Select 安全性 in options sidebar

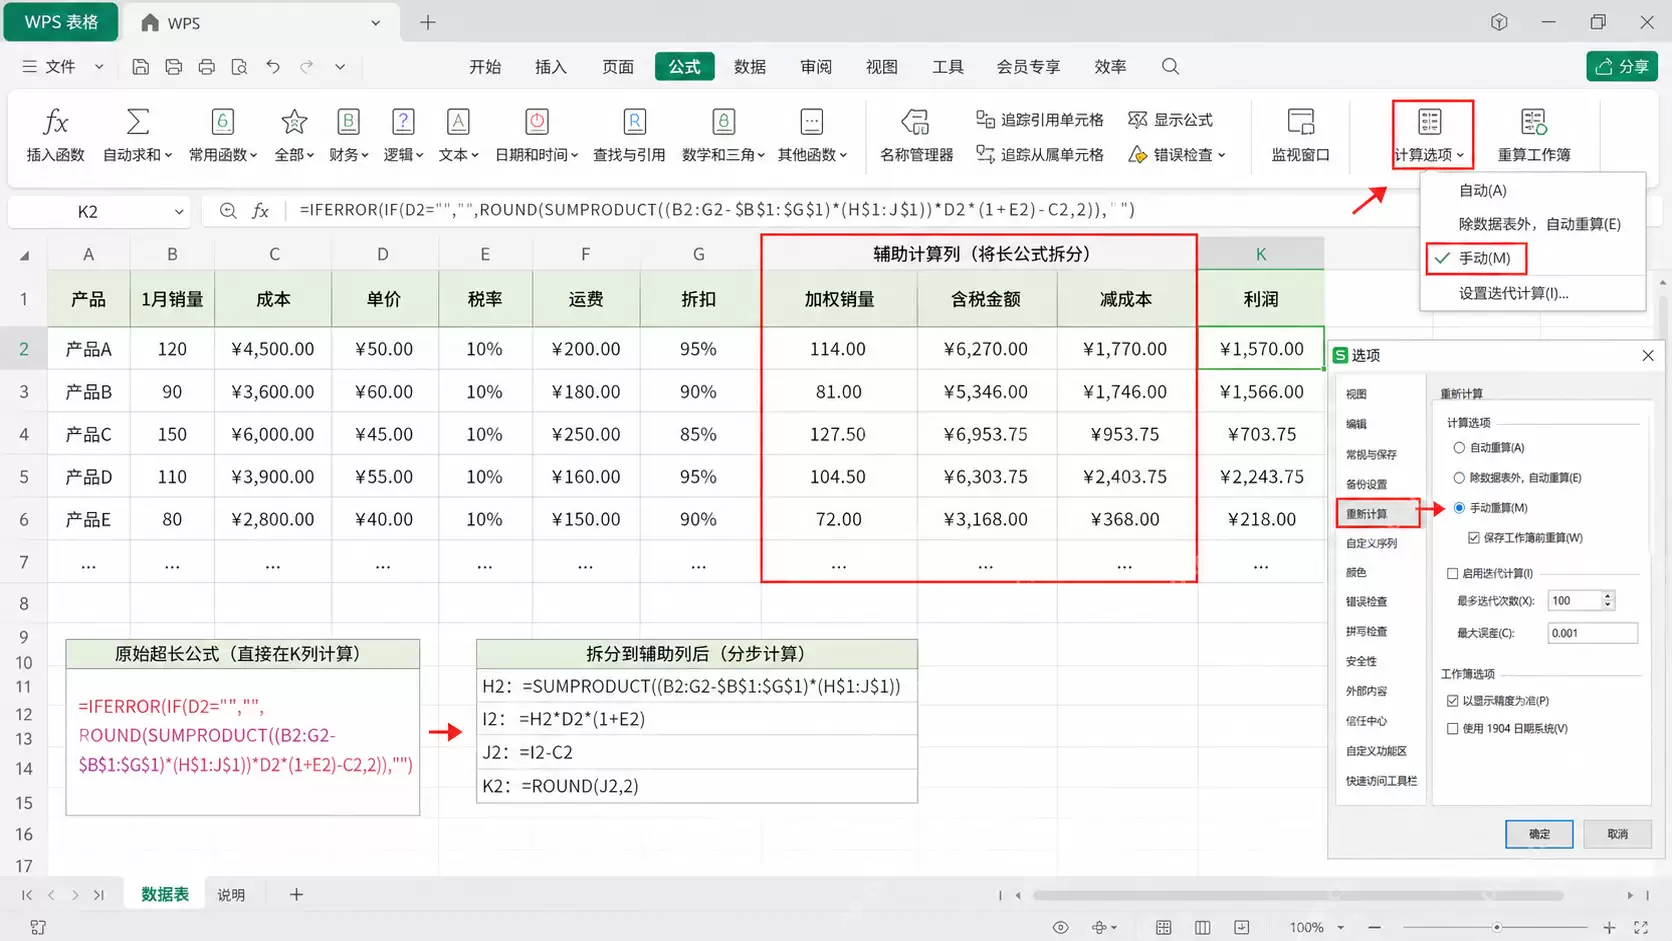[1361, 662]
